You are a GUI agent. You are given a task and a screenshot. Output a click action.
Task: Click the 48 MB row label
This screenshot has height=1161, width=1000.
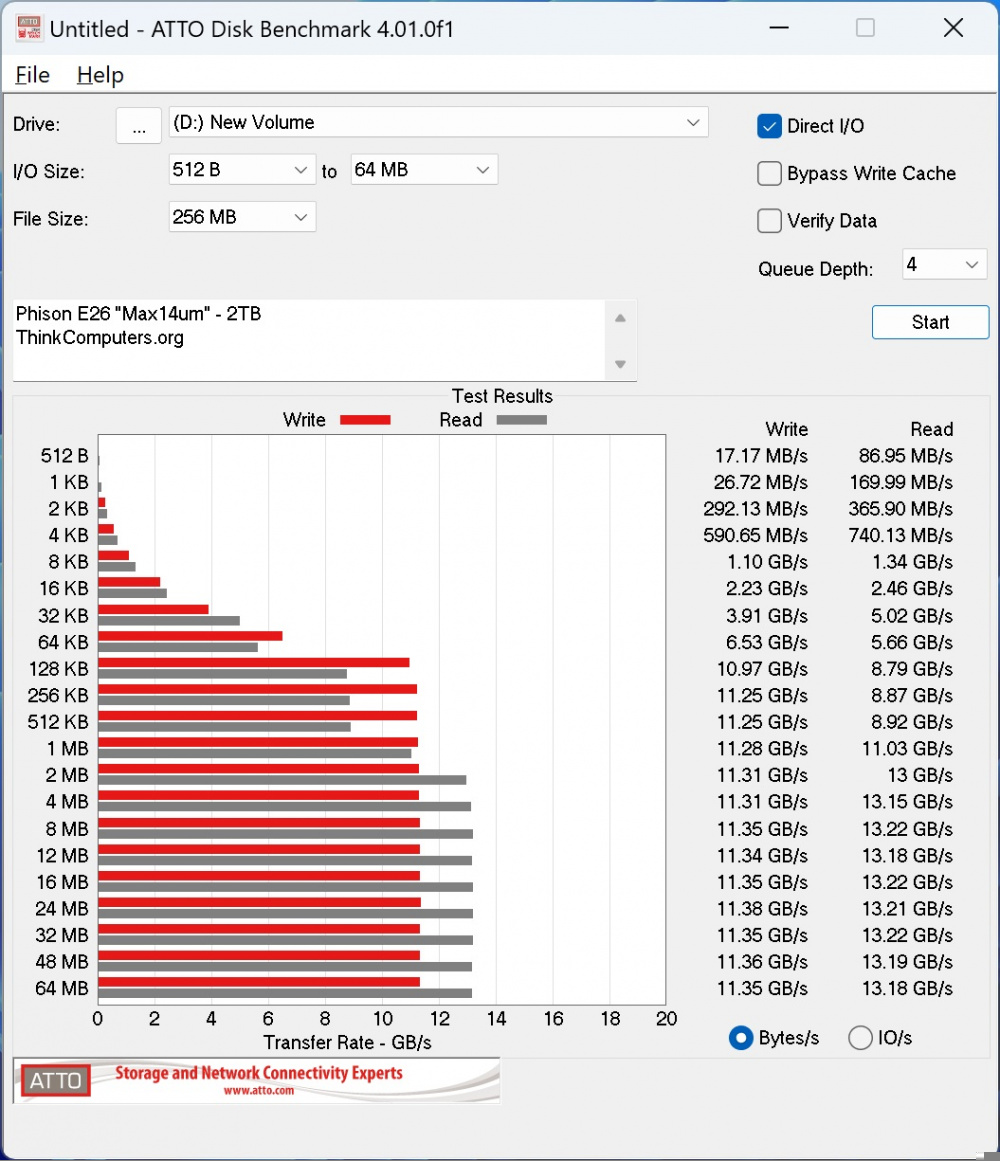tap(62, 962)
